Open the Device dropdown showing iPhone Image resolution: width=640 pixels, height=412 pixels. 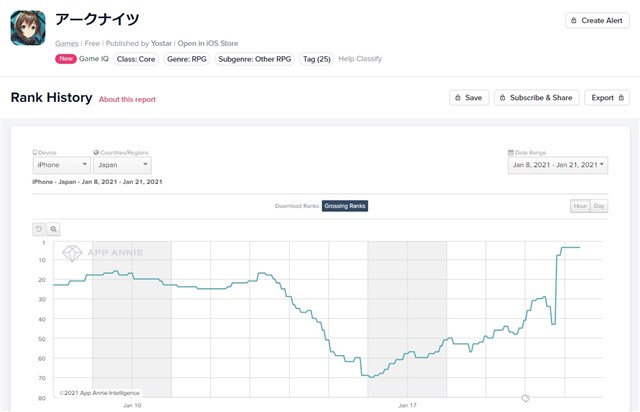point(62,165)
